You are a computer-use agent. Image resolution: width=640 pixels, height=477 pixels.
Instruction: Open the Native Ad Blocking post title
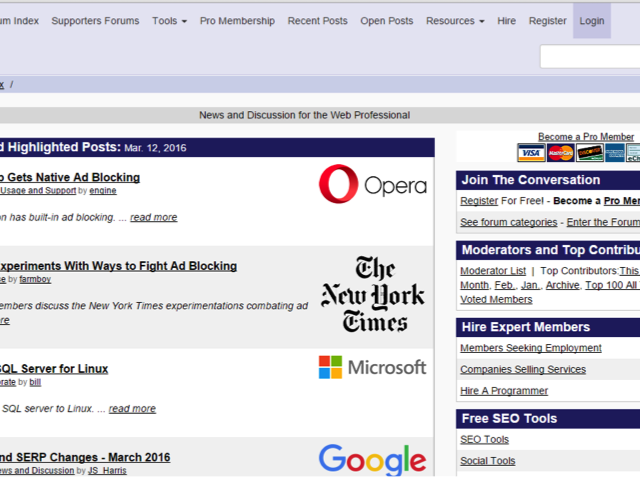click(x=70, y=177)
